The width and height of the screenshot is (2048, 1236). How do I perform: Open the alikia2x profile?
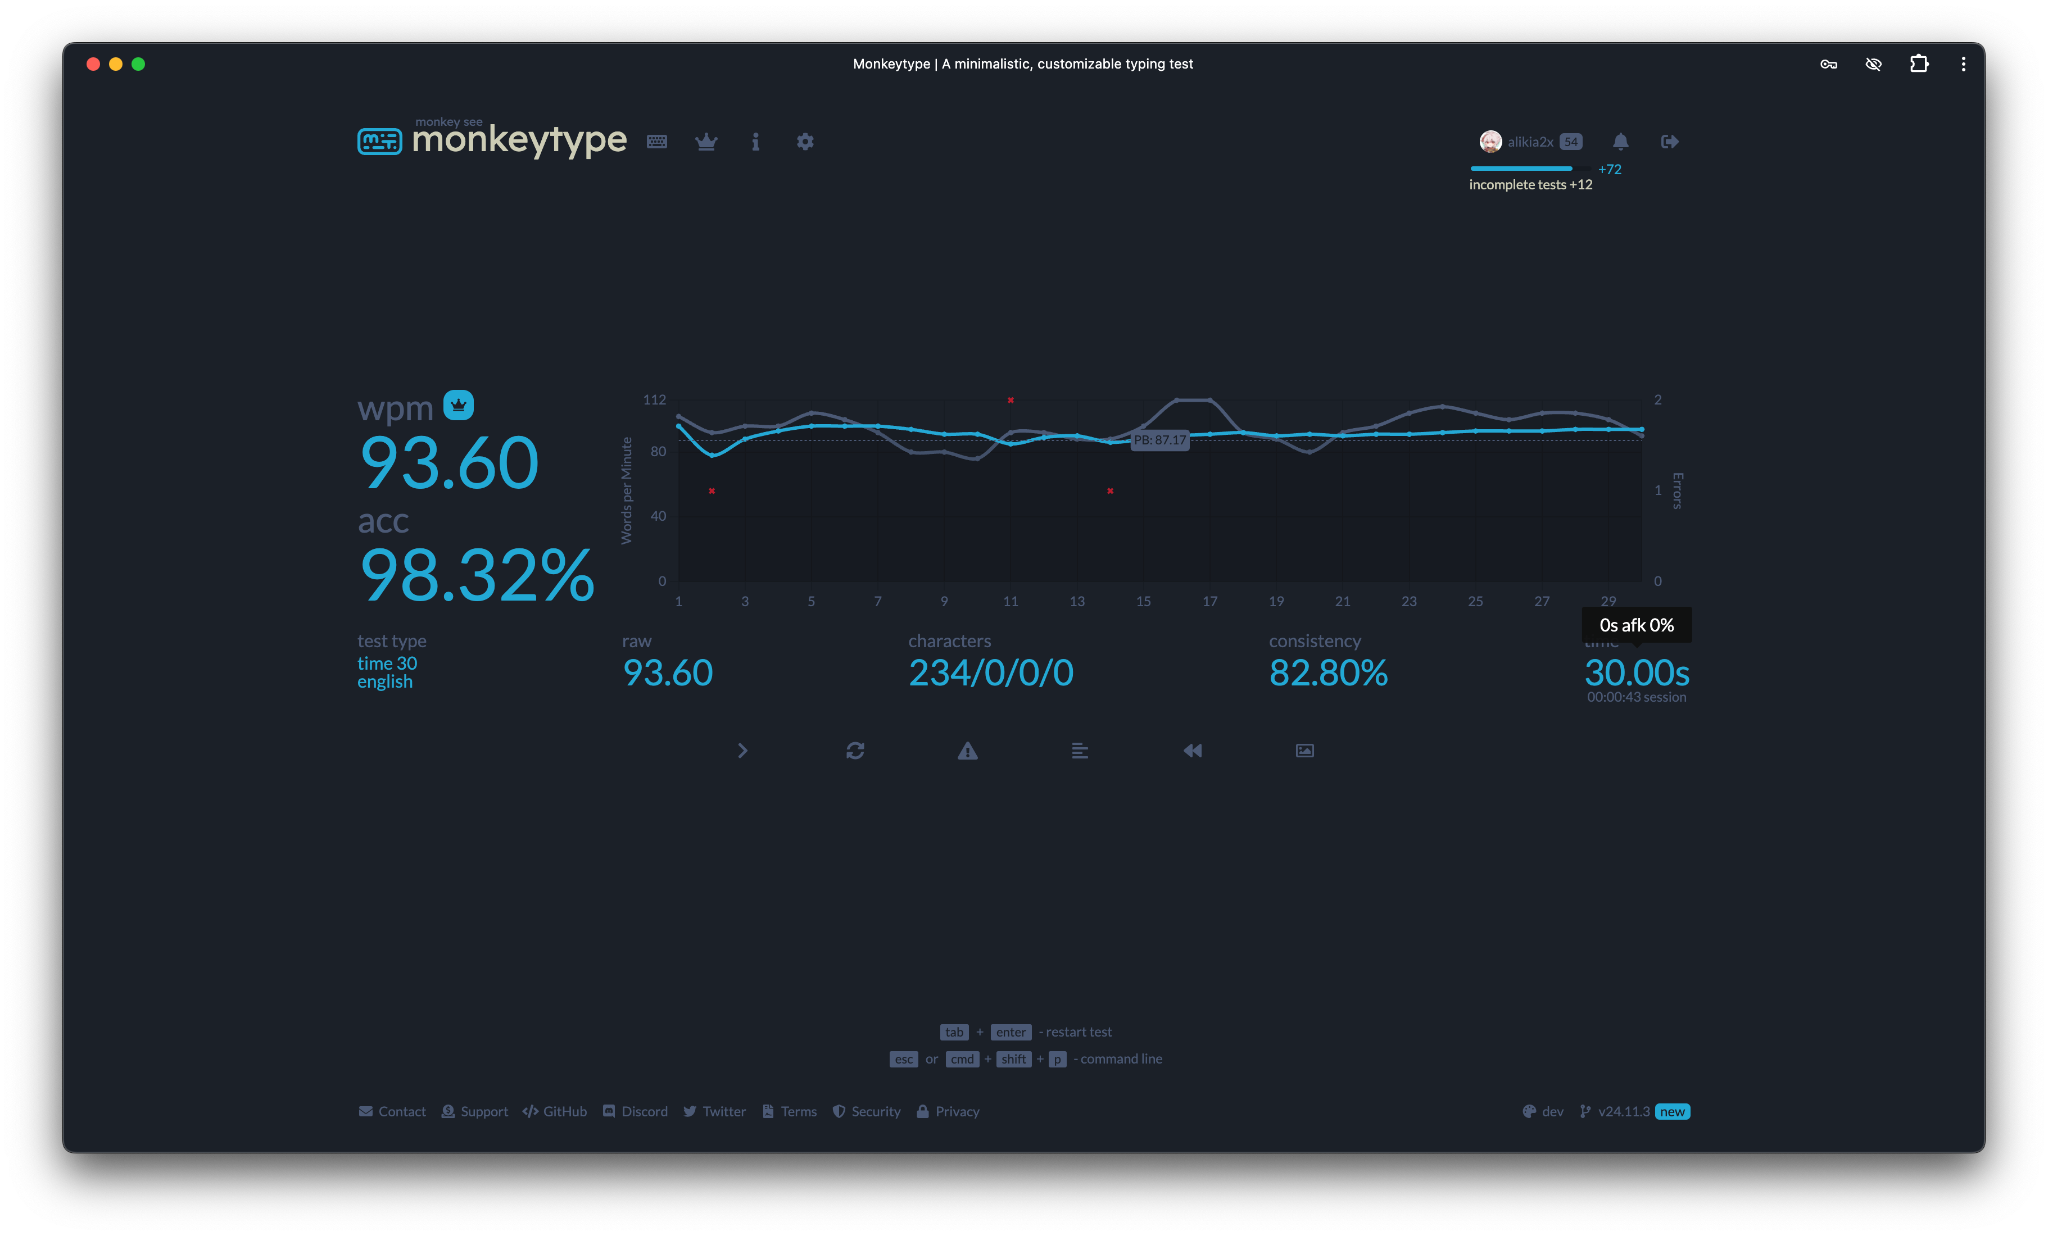[1520, 141]
